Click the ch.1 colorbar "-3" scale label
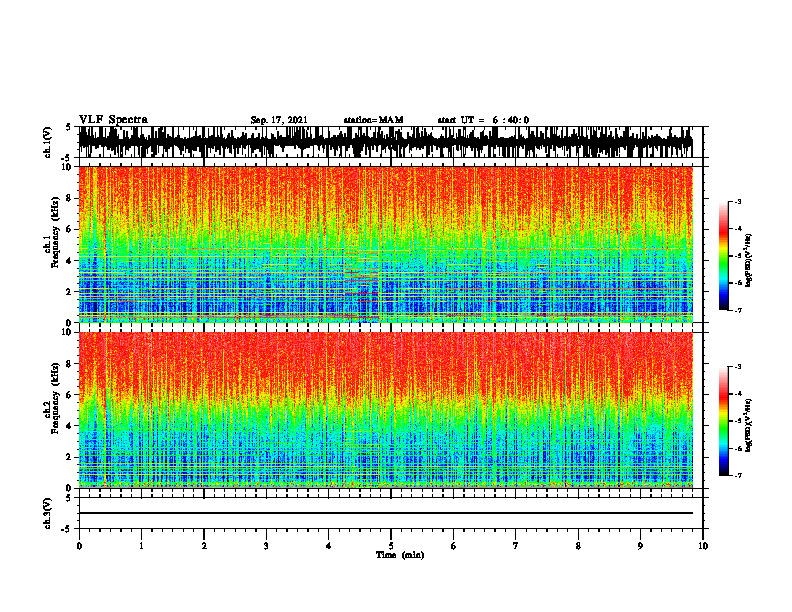This screenshot has height=612, width=792. (x=737, y=201)
